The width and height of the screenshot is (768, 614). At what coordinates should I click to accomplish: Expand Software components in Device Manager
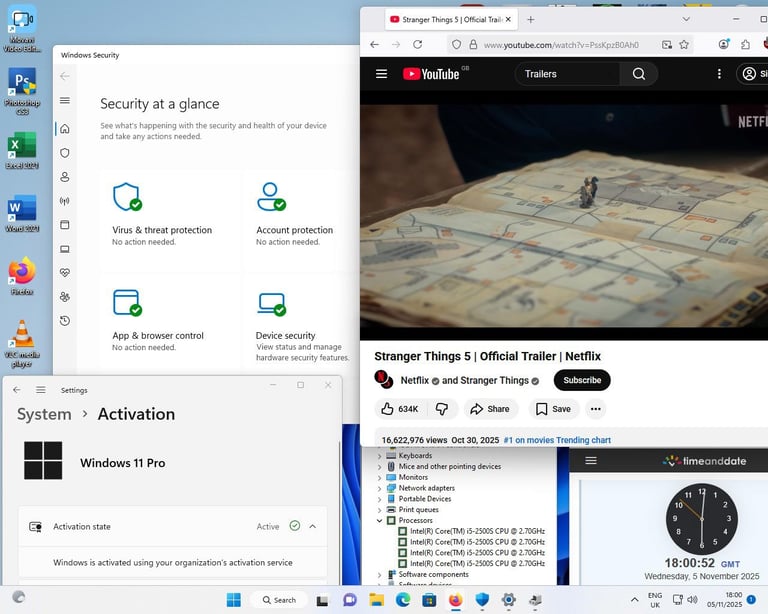click(380, 575)
